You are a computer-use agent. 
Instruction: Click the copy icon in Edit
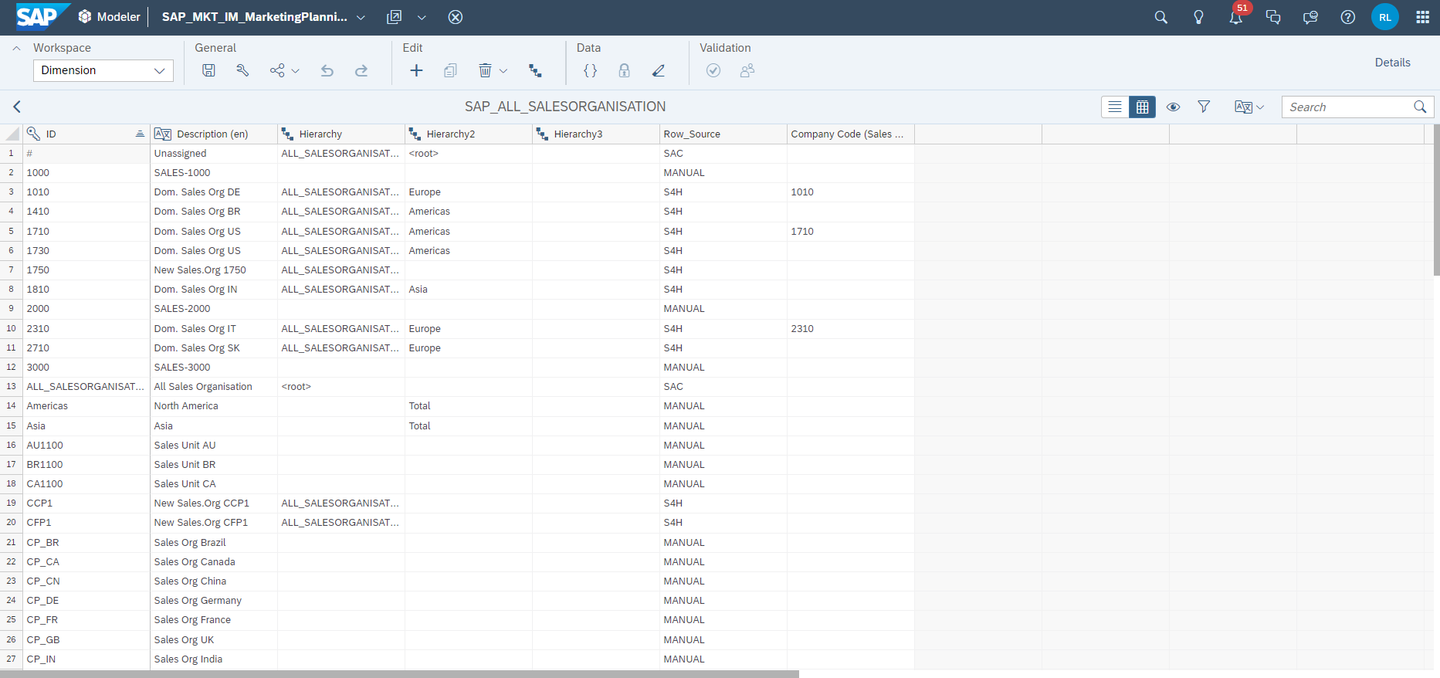pos(451,71)
